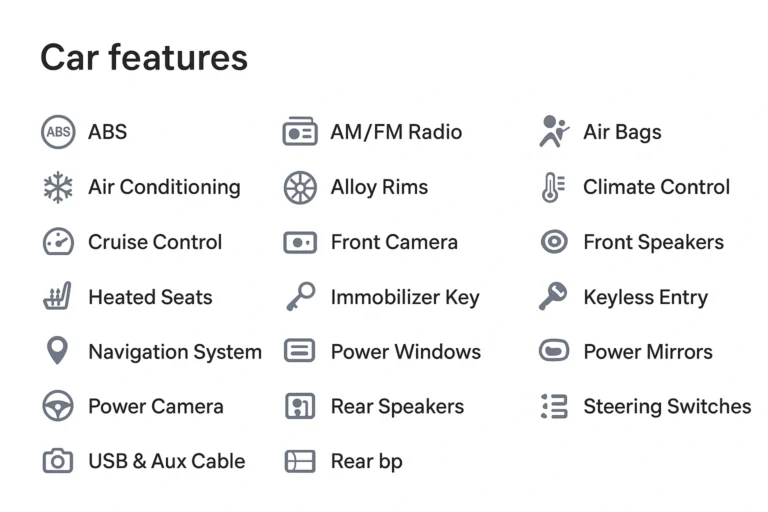Screen dimensions: 768x512
Task: Click the Rear Speakers text label
Action: pos(397,407)
